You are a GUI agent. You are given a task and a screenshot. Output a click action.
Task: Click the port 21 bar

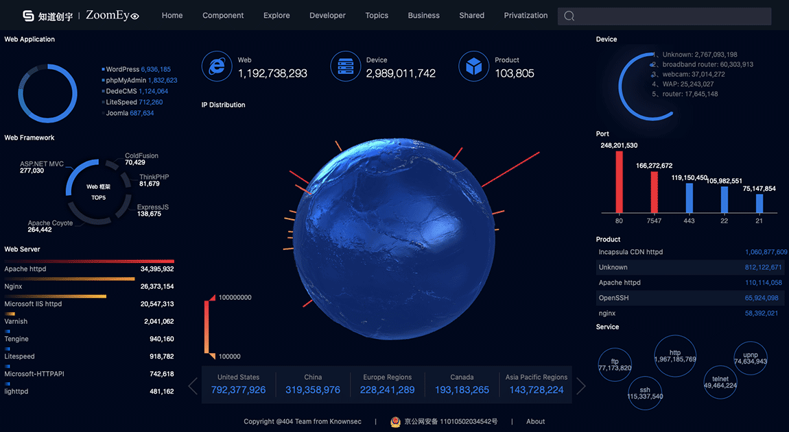pos(759,204)
